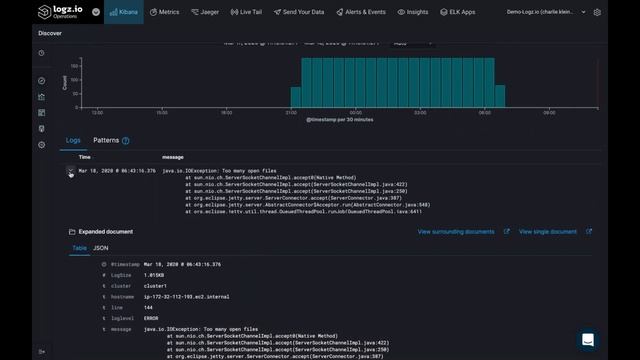Expand the Demo-Logz.io account dropdown

coord(546,12)
